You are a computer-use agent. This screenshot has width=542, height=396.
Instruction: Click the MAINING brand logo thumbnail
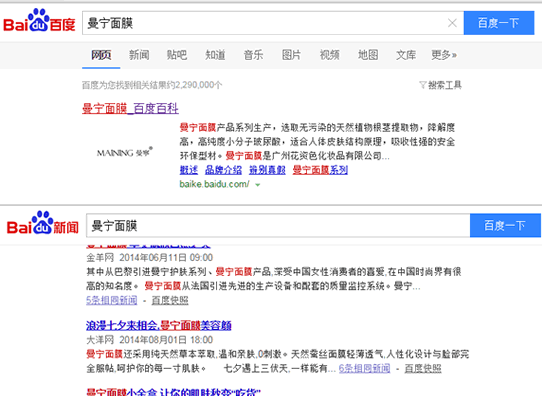125,152
